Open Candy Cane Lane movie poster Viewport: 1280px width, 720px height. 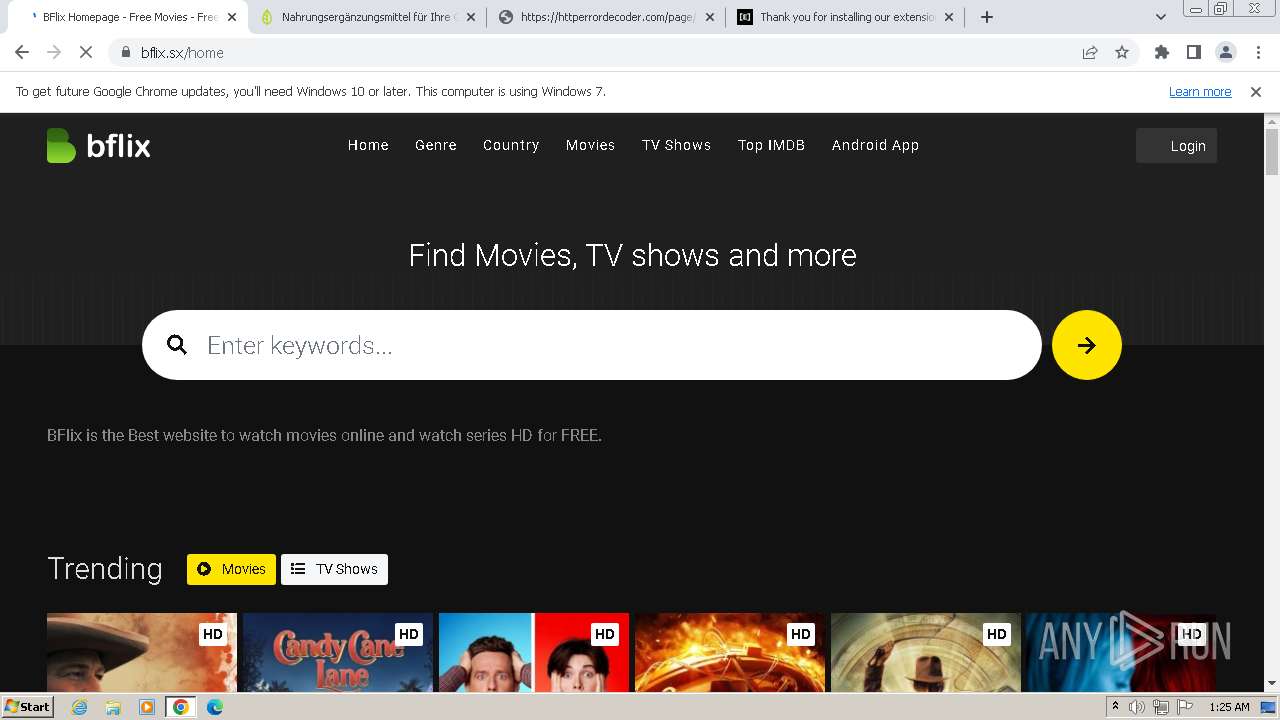tap(338, 652)
